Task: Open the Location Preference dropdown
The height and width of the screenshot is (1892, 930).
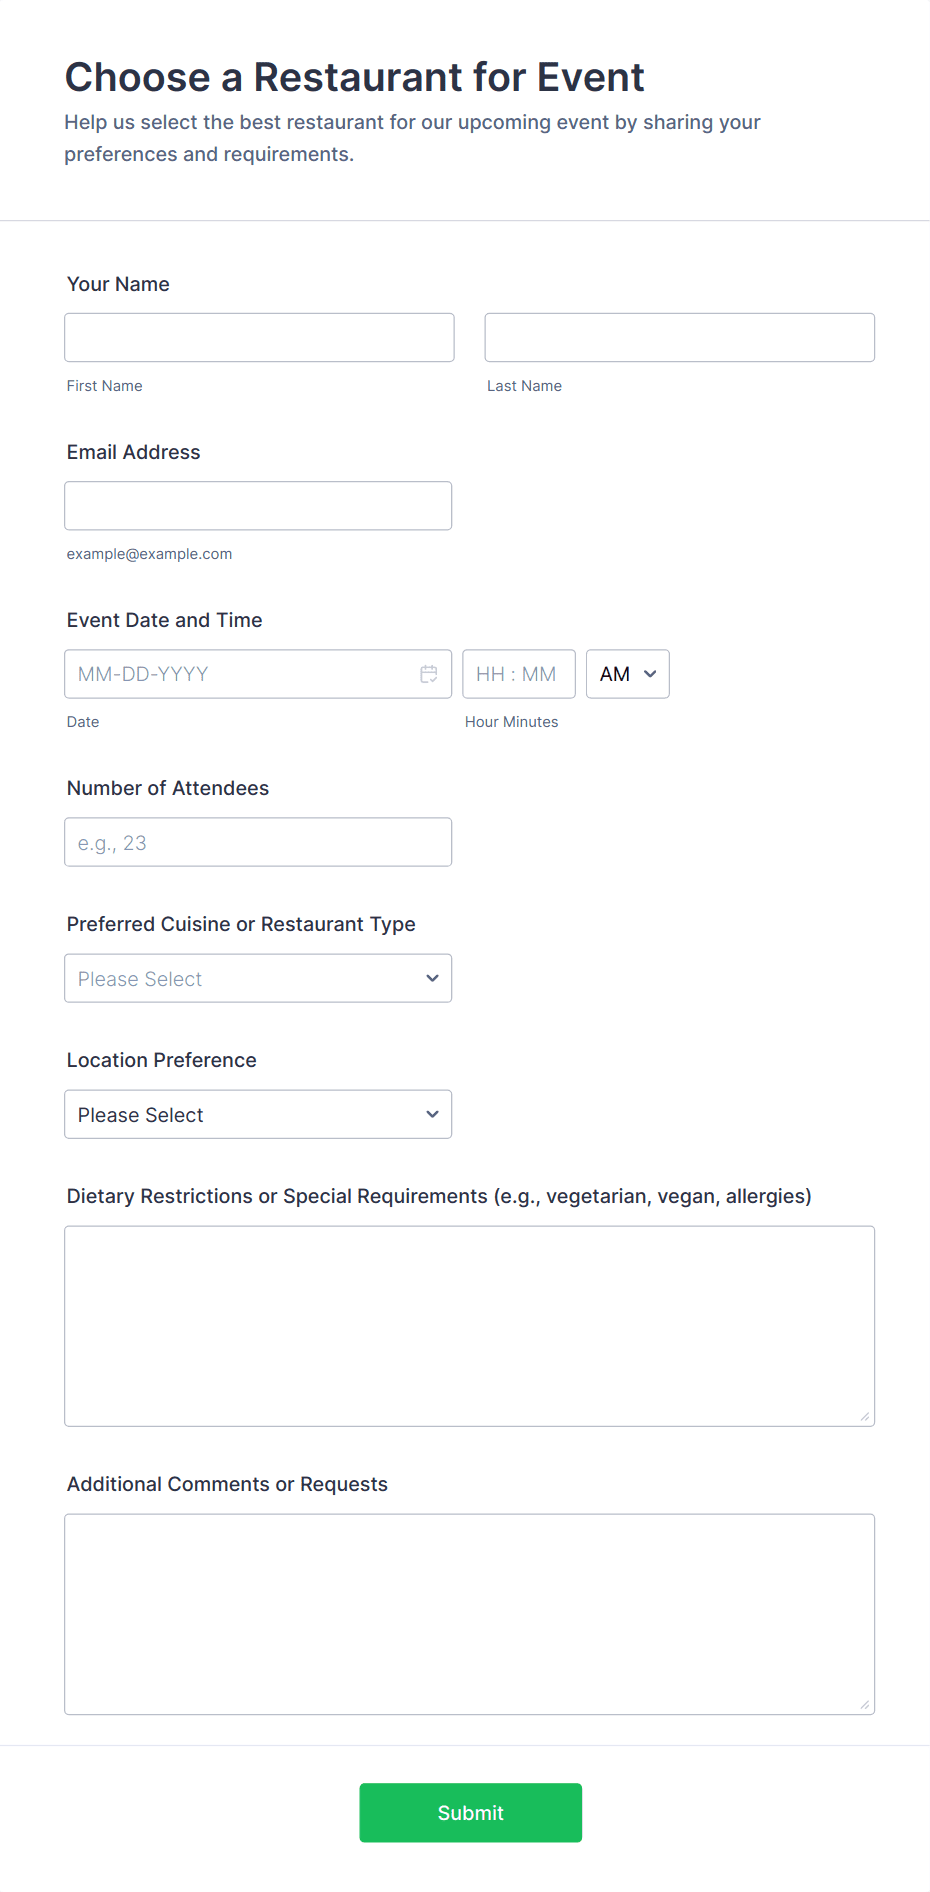Action: [x=258, y=1114]
